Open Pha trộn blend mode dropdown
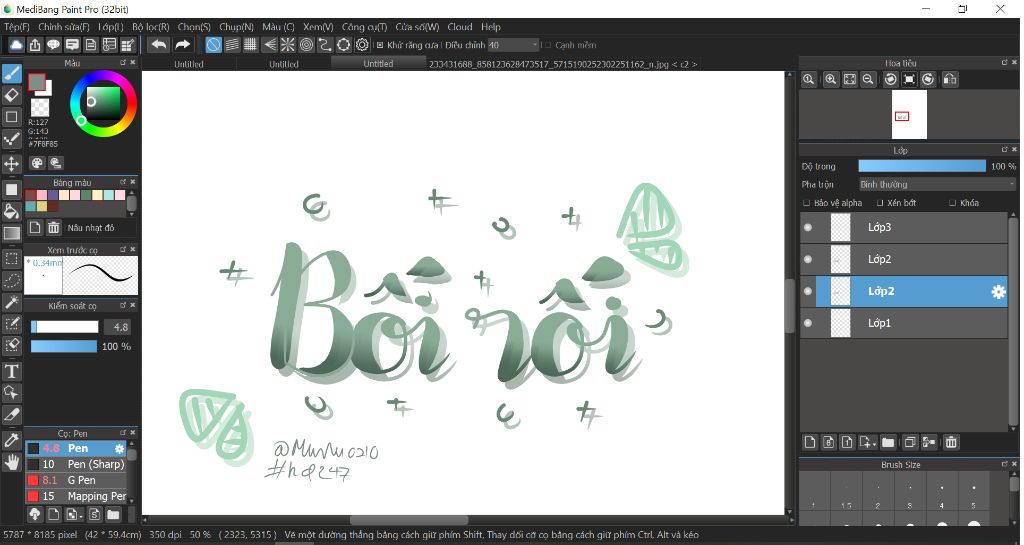Viewport: 1024px width, 545px height. point(936,185)
